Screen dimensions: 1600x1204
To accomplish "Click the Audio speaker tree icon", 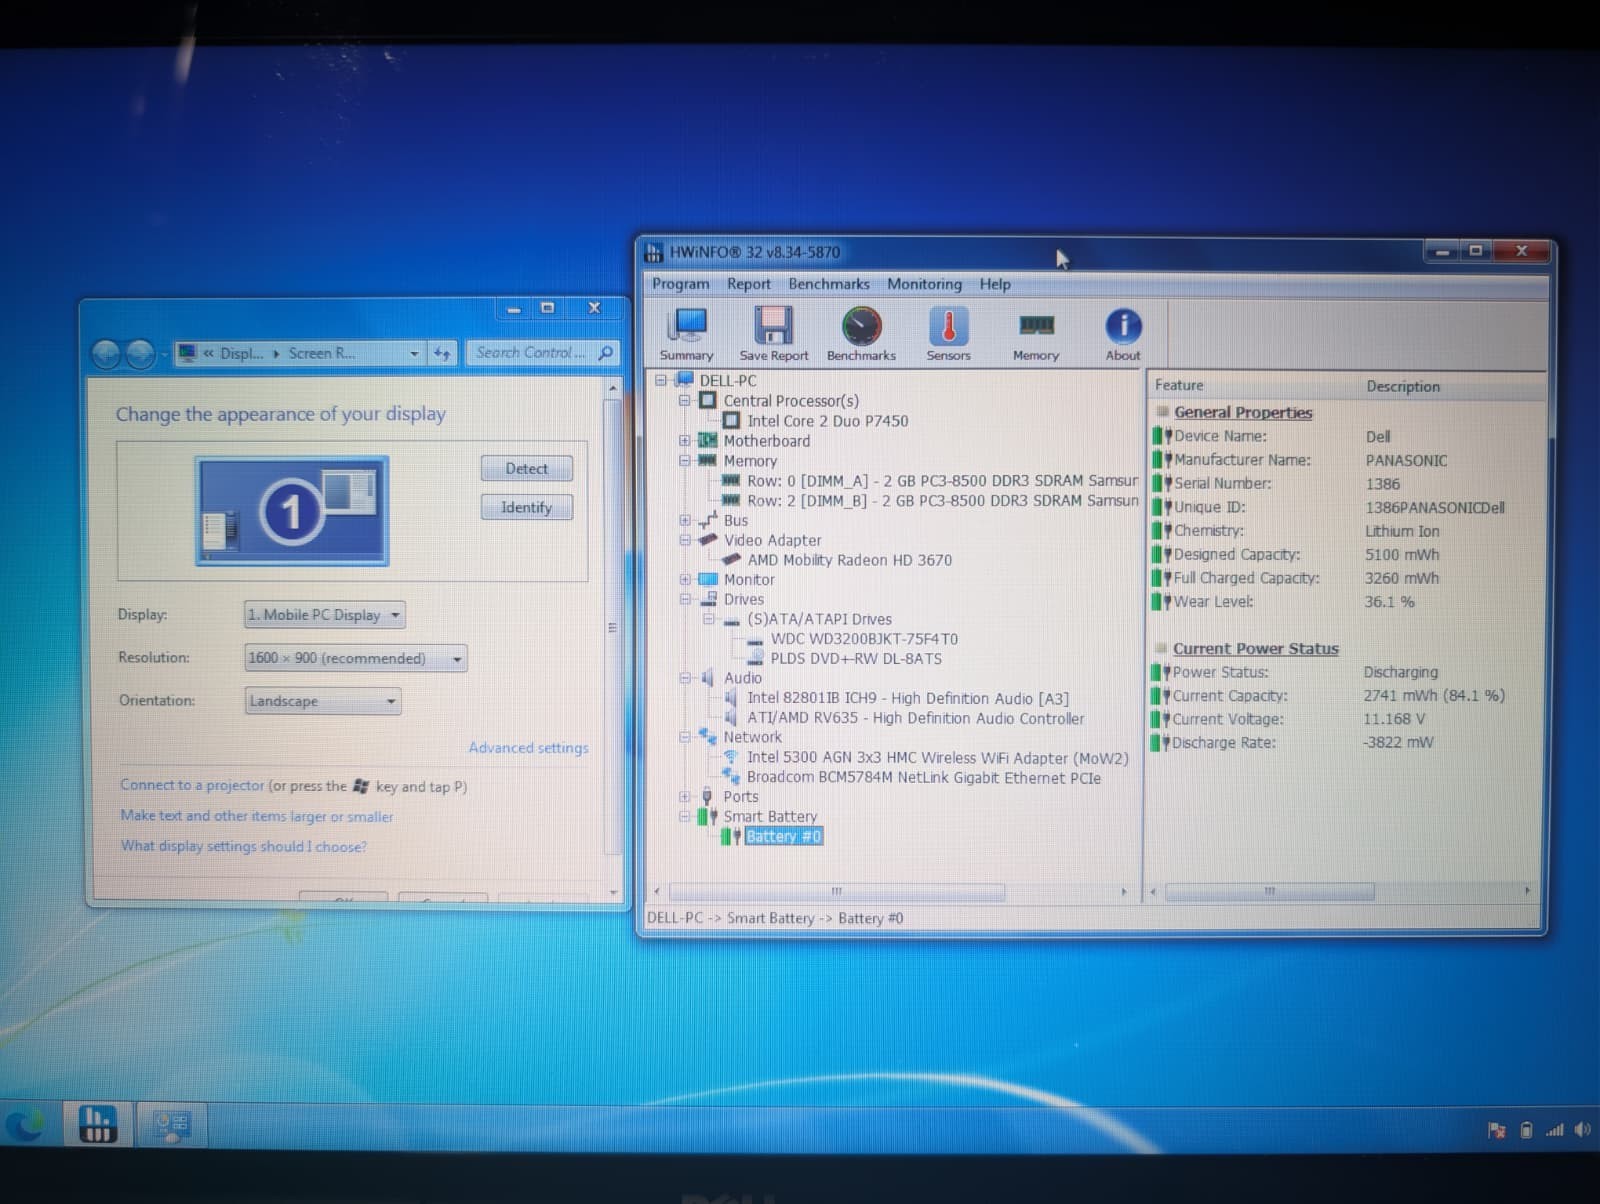I will 708,678.
